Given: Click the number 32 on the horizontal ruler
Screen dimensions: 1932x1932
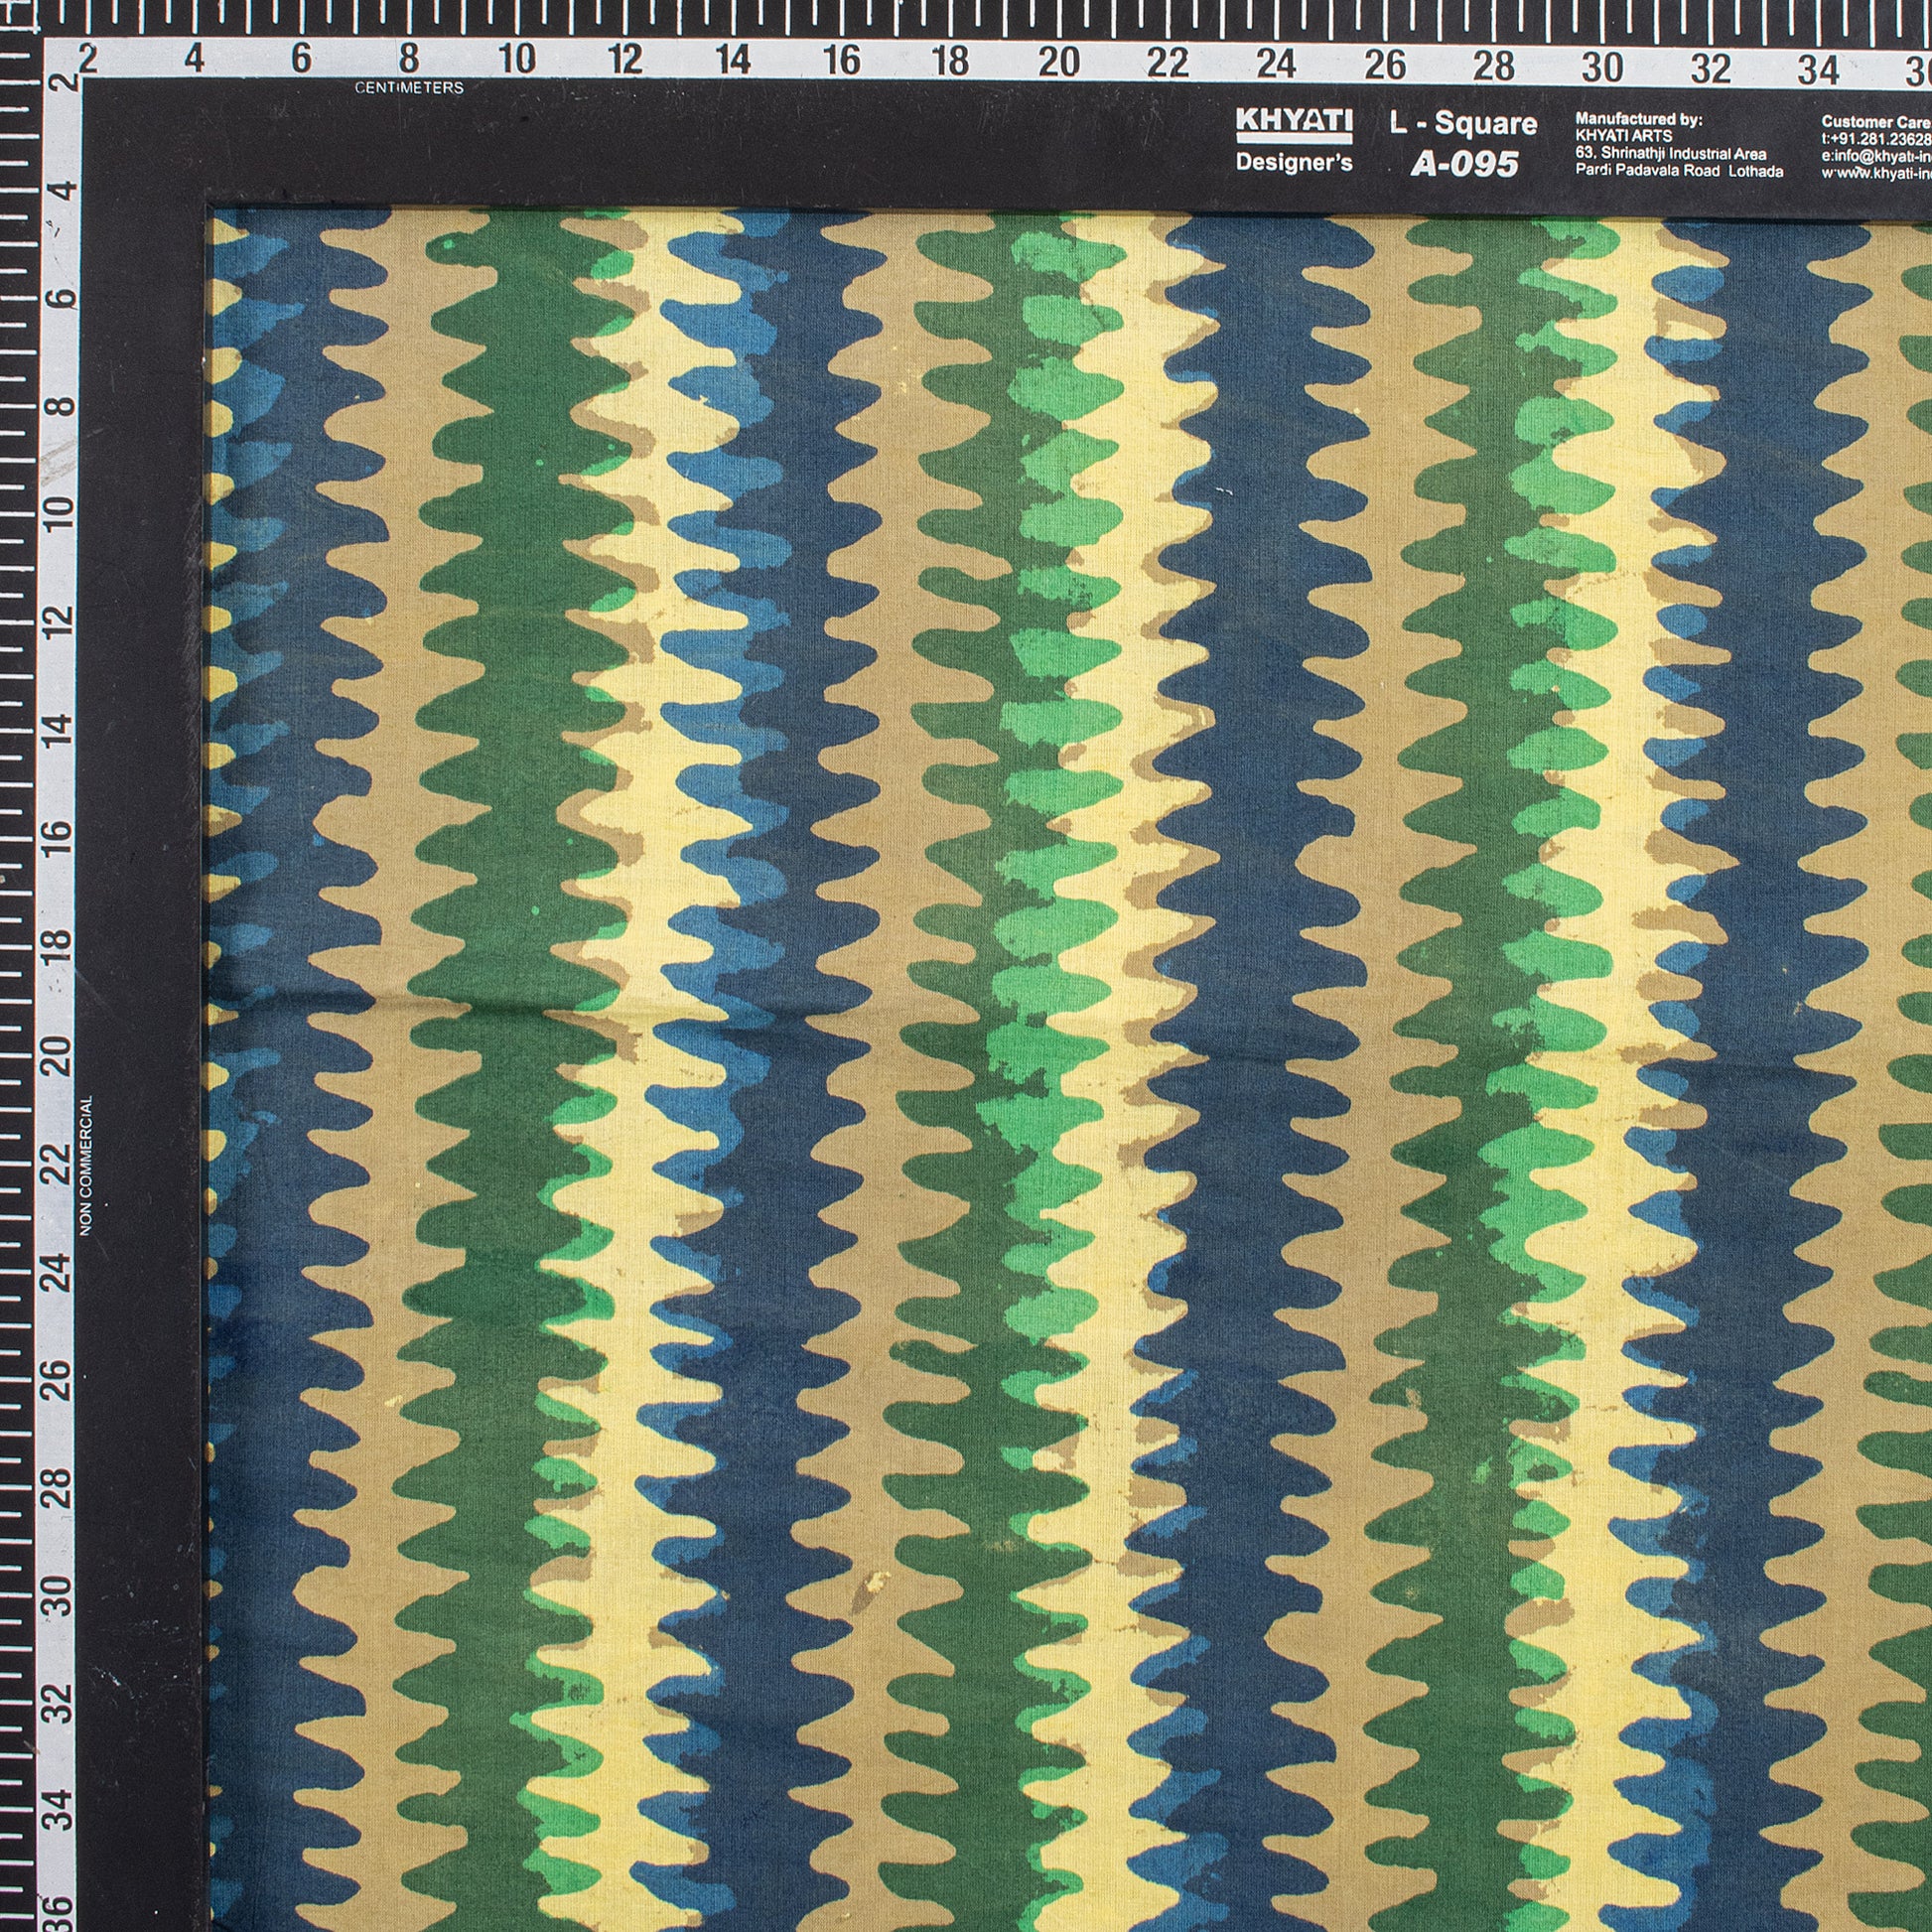Looking at the screenshot, I should pos(1711,68).
